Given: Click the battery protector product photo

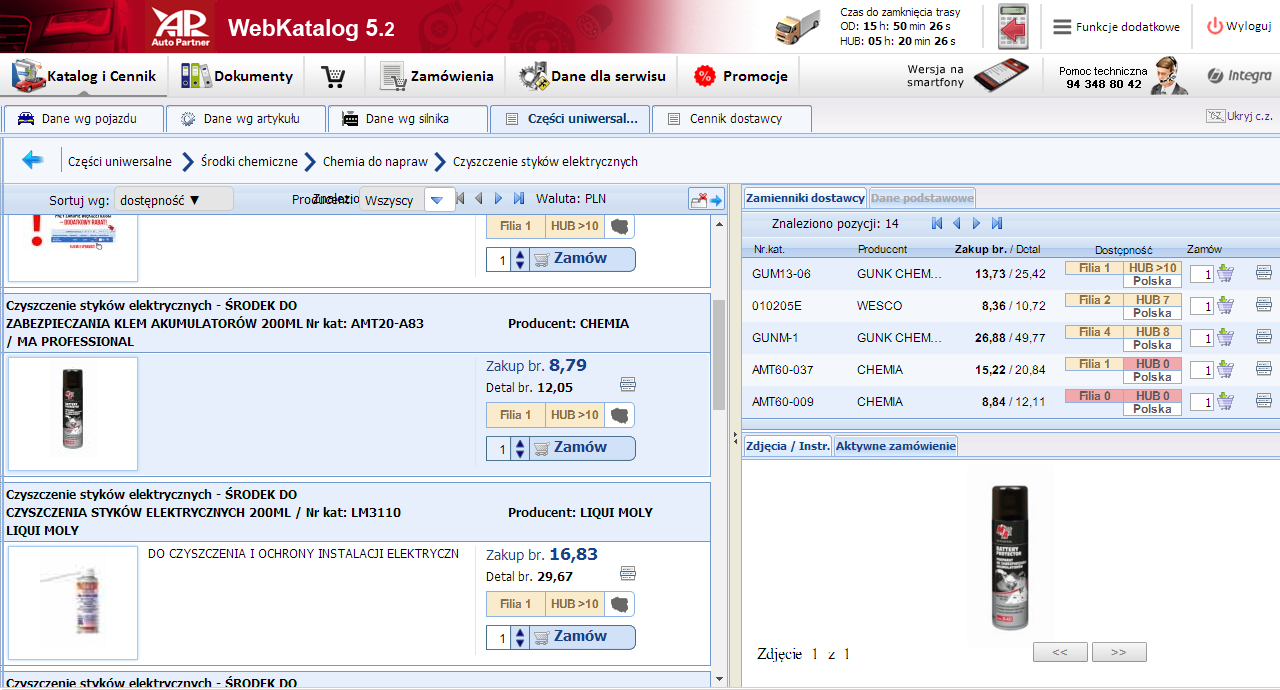Looking at the screenshot, I should 1011,556.
